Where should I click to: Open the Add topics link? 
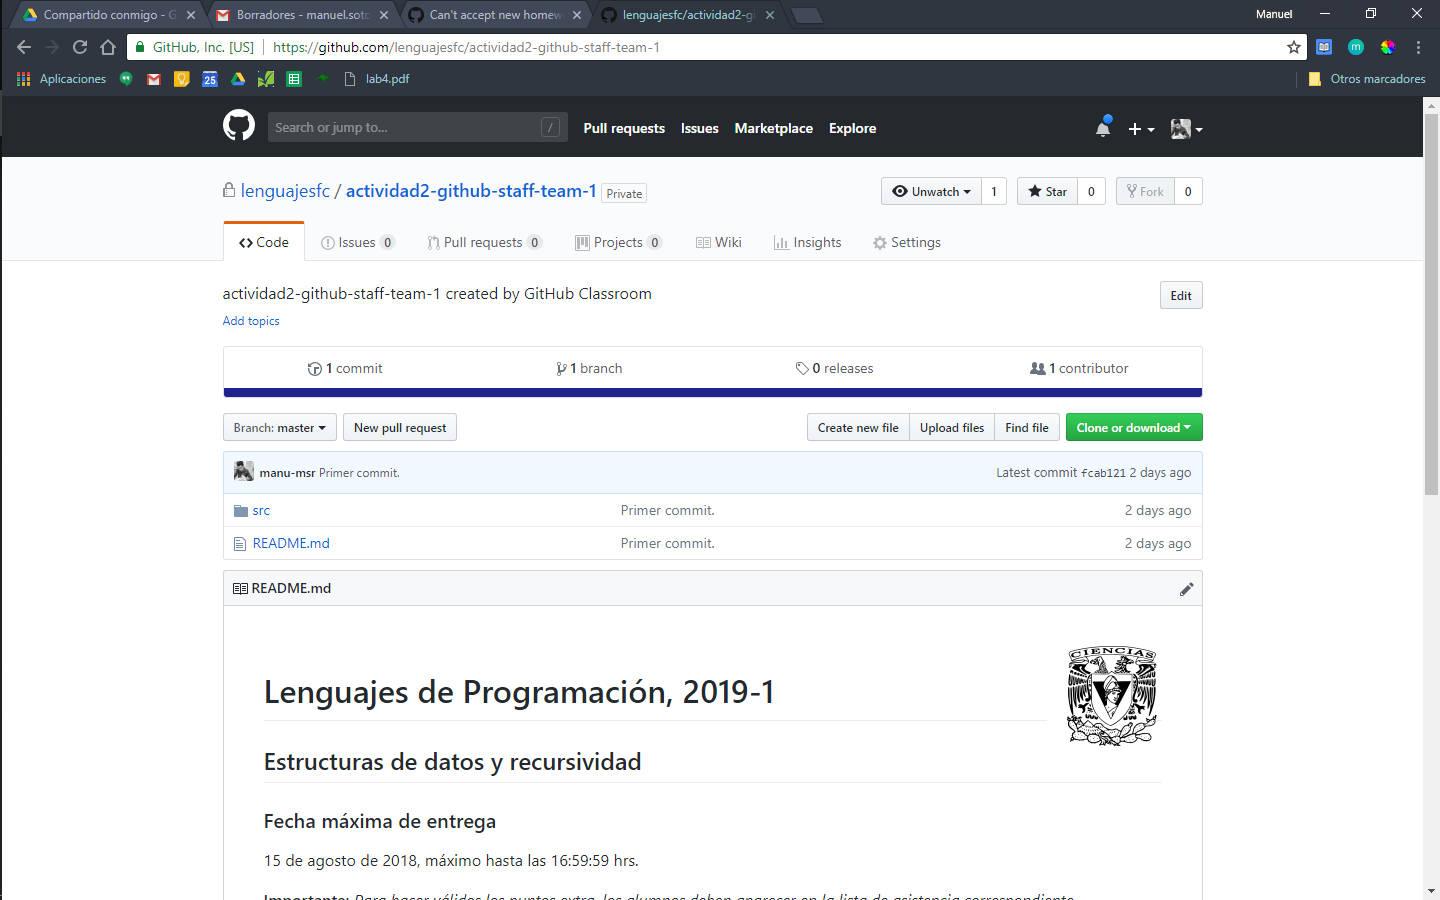click(x=250, y=320)
